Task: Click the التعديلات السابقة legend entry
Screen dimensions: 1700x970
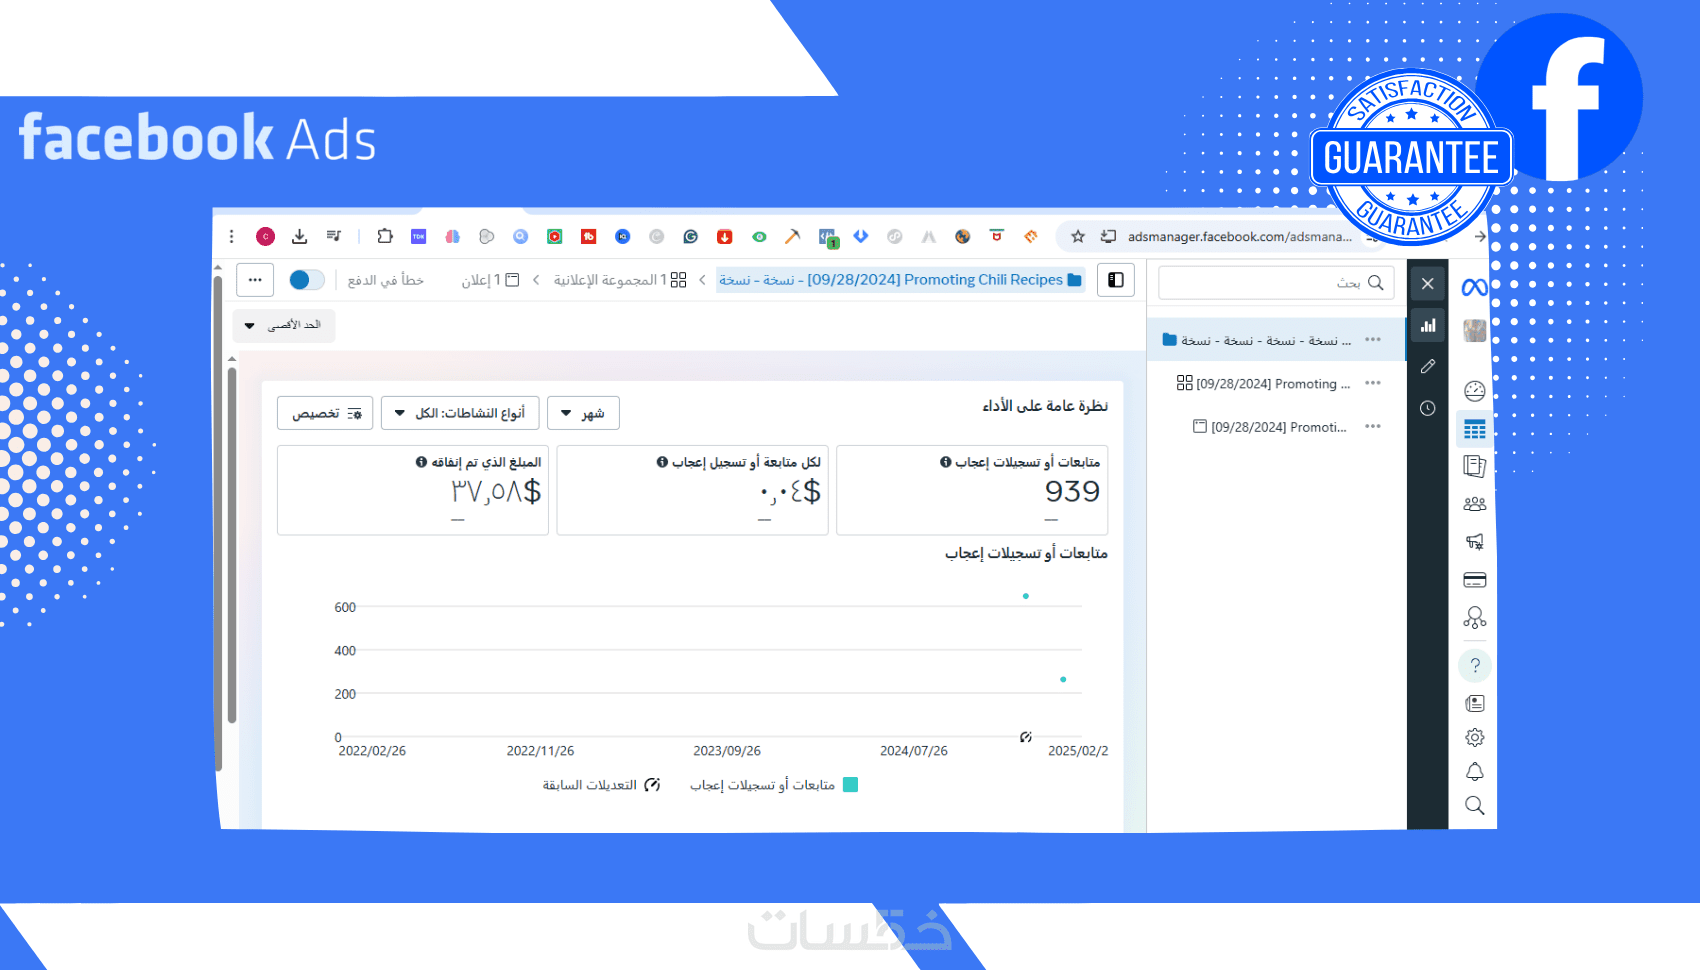Action: [601, 785]
